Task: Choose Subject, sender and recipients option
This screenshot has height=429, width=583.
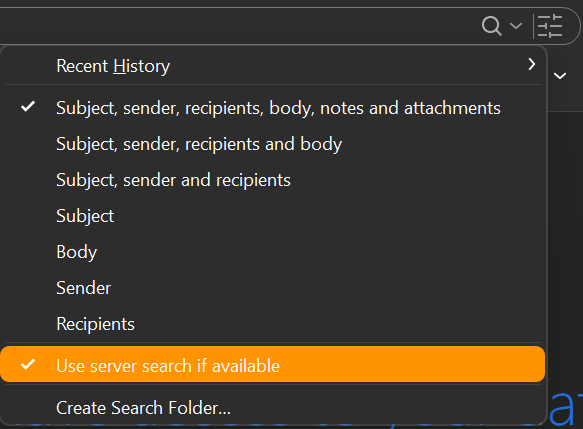Action: (x=273, y=180)
